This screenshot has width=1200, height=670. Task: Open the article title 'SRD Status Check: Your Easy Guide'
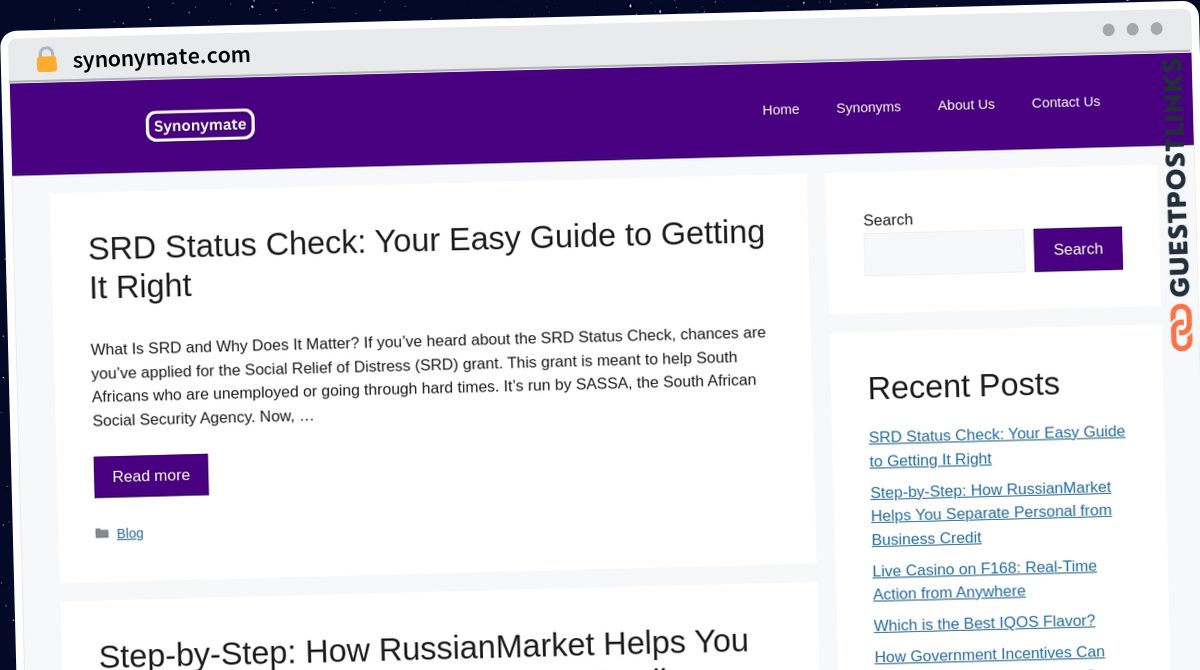point(427,259)
